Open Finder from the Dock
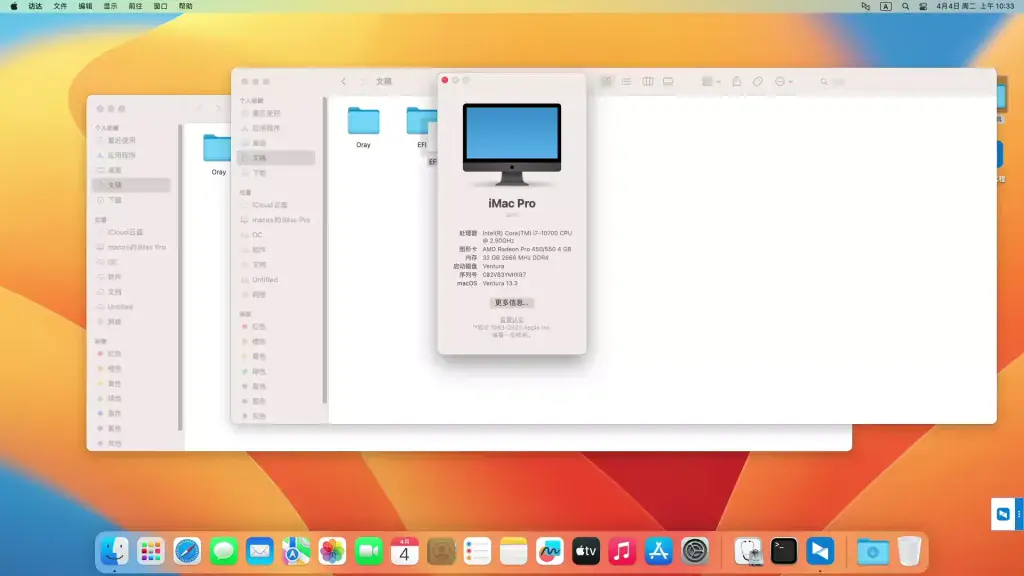The height and width of the screenshot is (576, 1024). [x=114, y=552]
